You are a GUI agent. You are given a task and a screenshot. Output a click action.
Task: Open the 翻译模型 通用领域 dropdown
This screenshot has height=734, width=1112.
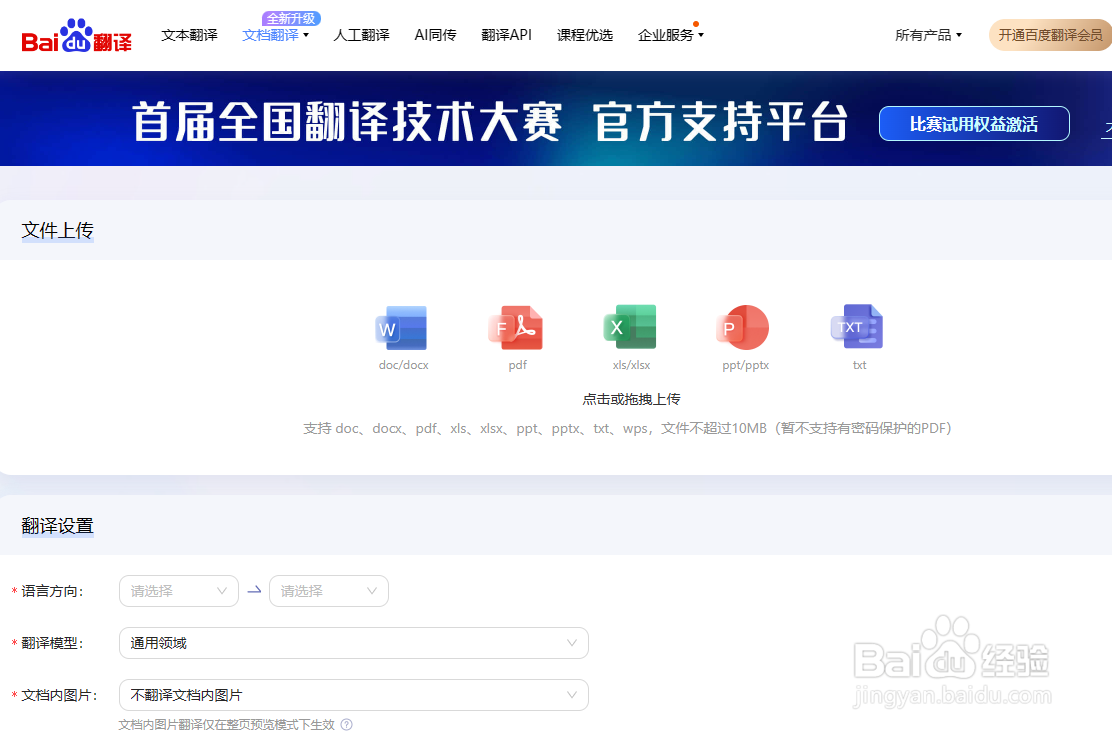click(353, 643)
